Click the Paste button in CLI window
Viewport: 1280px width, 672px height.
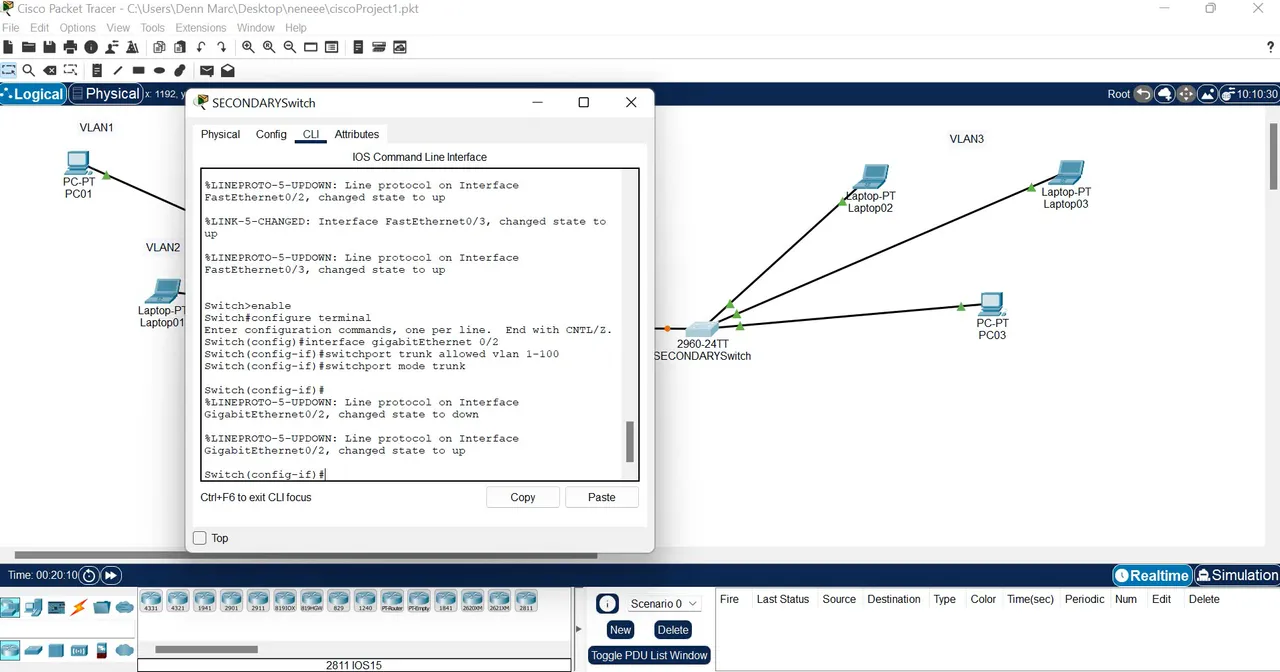coord(602,497)
